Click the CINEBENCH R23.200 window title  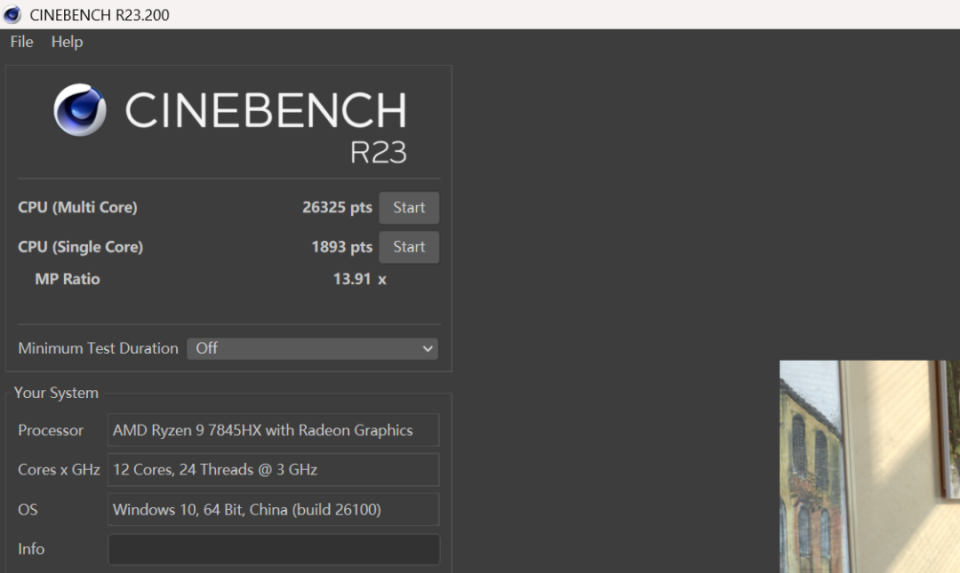pyautogui.click(x=99, y=15)
